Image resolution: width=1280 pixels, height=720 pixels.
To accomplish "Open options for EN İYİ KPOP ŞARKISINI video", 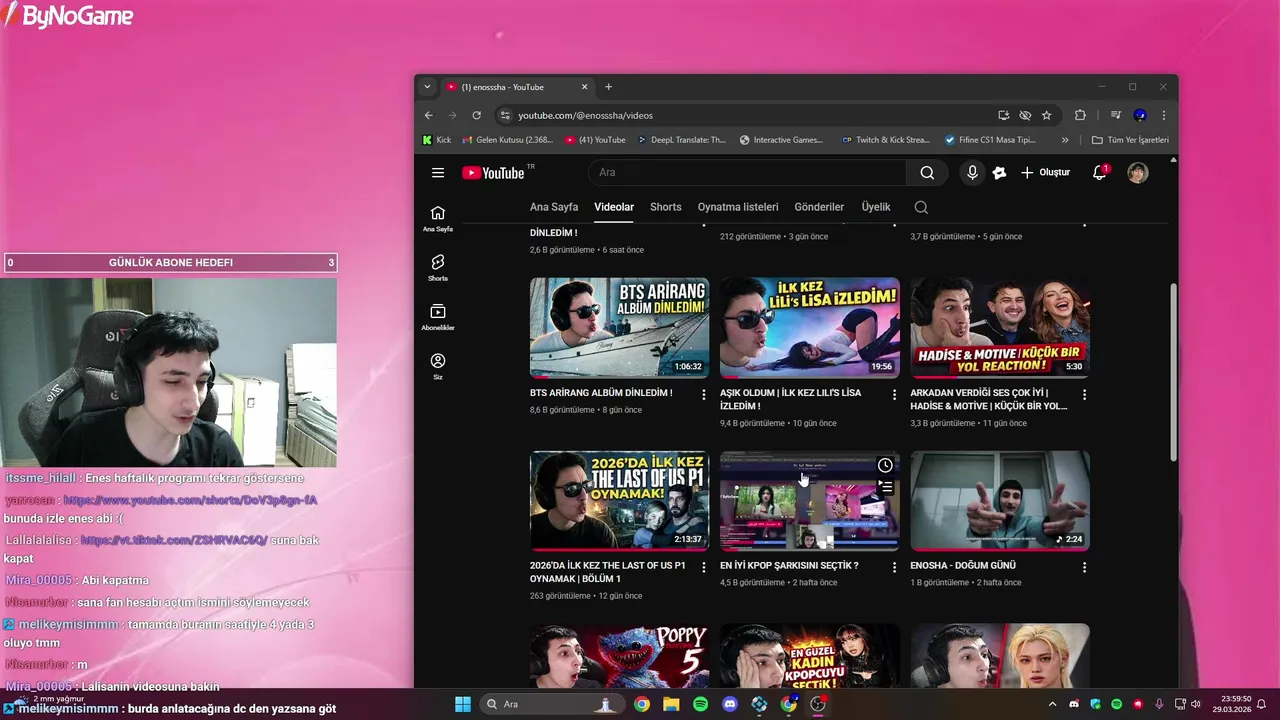I will 894,567.
